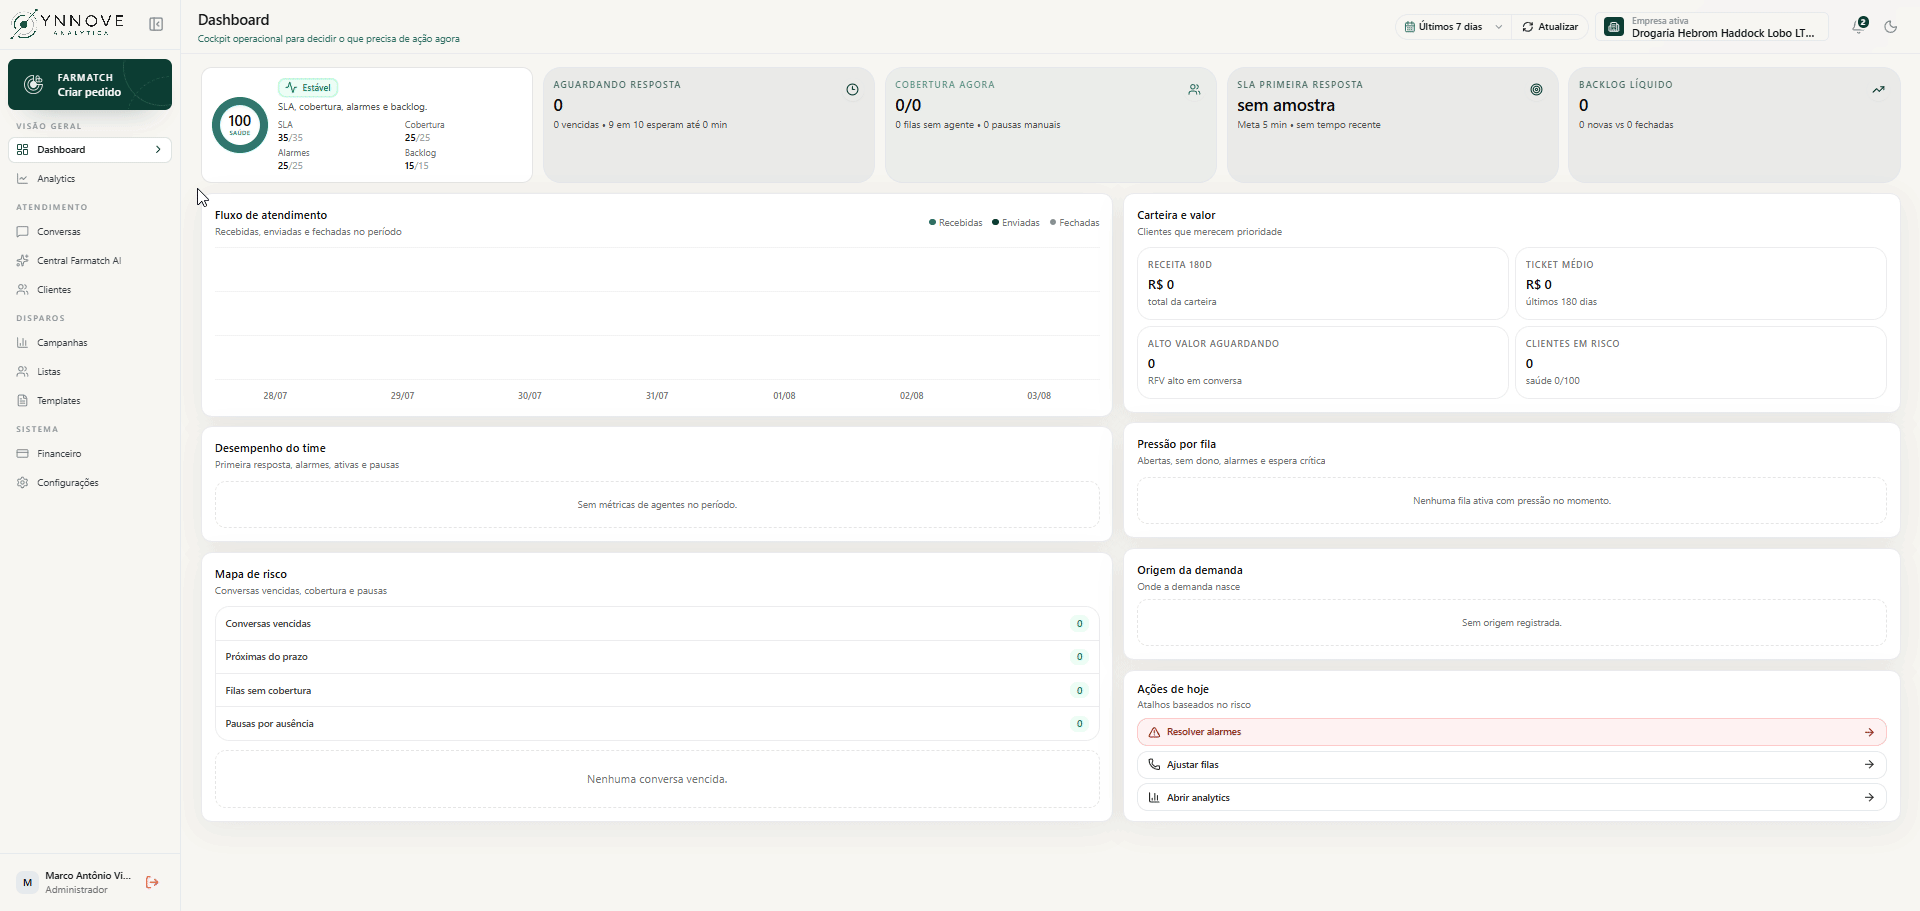Image resolution: width=1920 pixels, height=911 pixels.
Task: Click the Farmatch logo icon on Criar pedido
Action: click(x=34, y=85)
